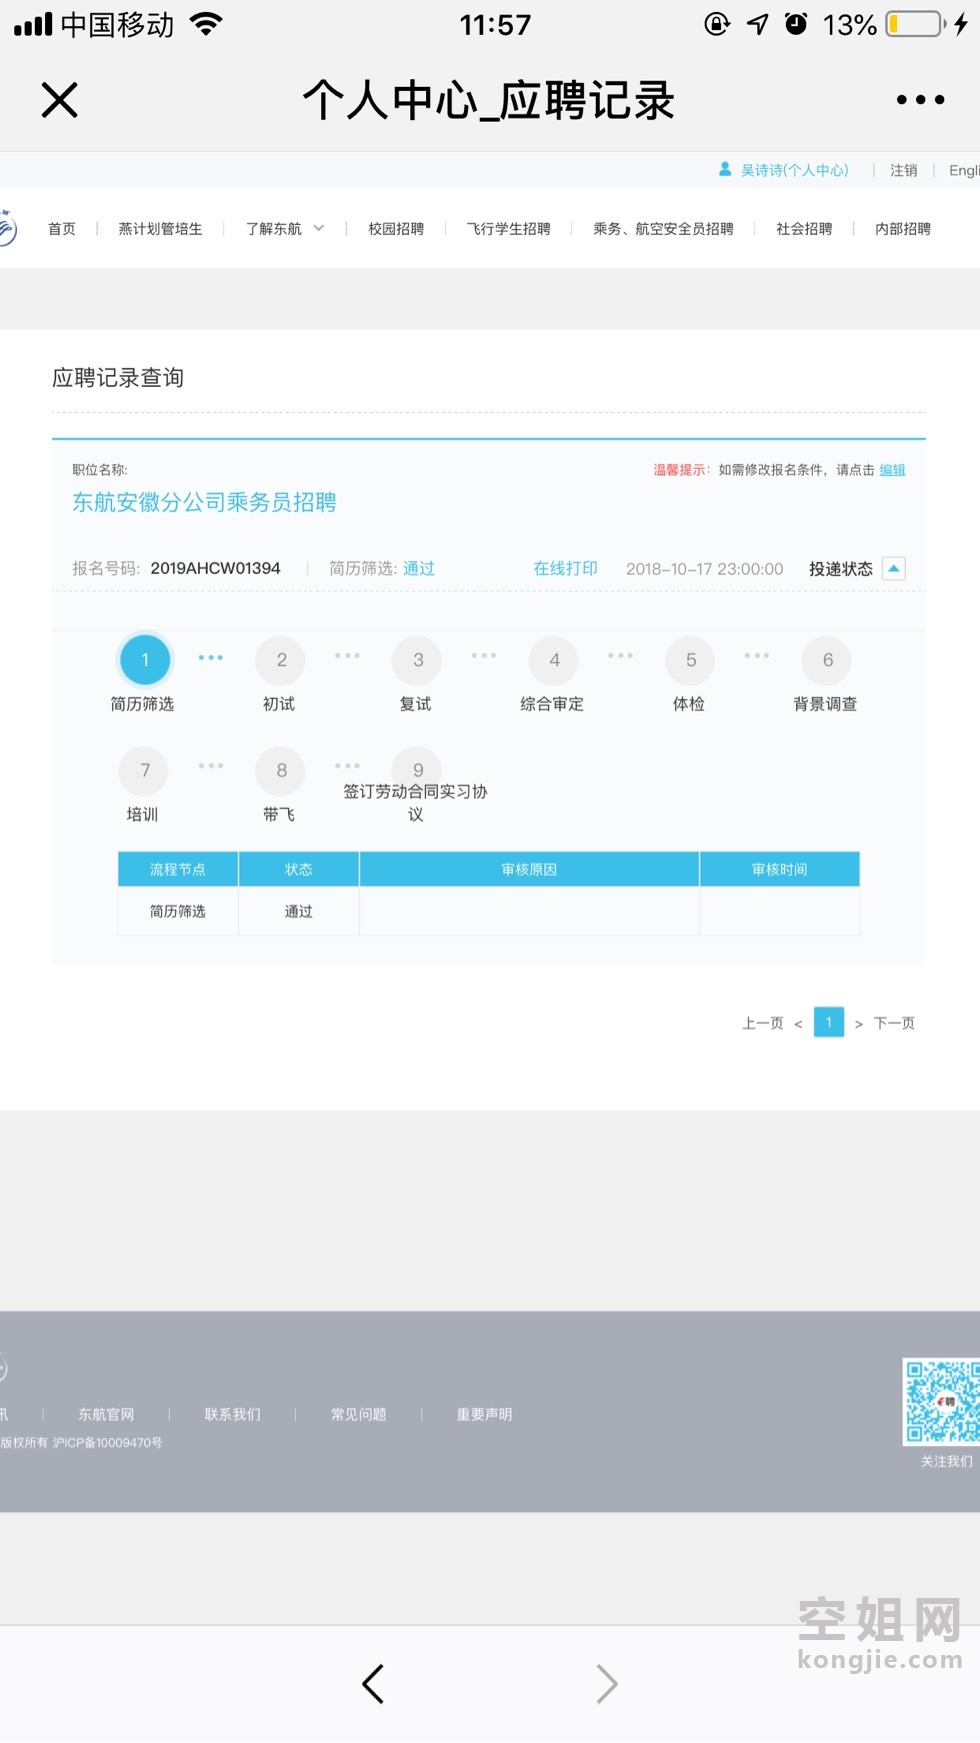Image resolution: width=980 pixels, height=1743 pixels.
Task: Select the date 2018-10-17 23:00:00
Action: point(705,569)
